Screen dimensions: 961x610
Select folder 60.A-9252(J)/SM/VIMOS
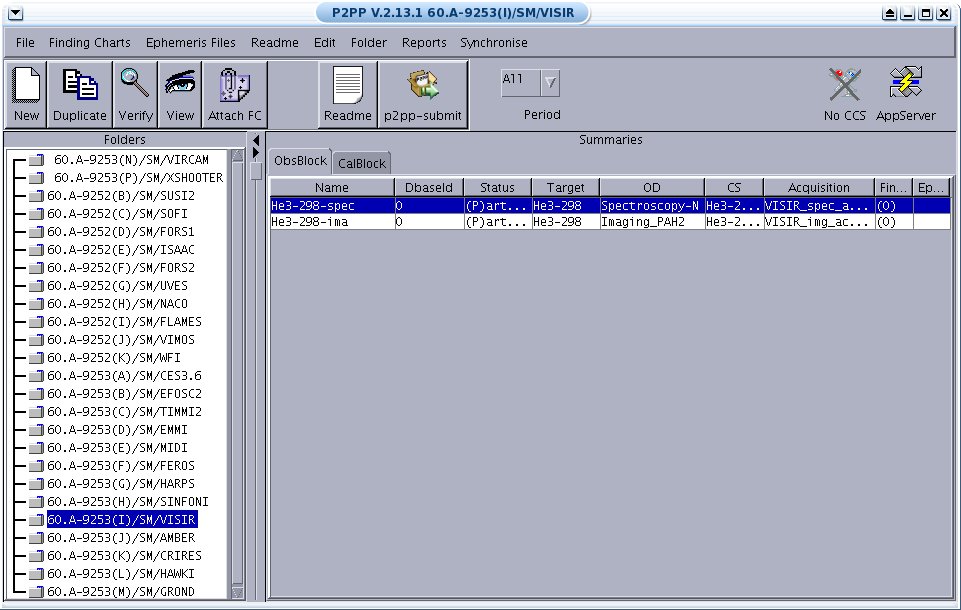[121, 340]
